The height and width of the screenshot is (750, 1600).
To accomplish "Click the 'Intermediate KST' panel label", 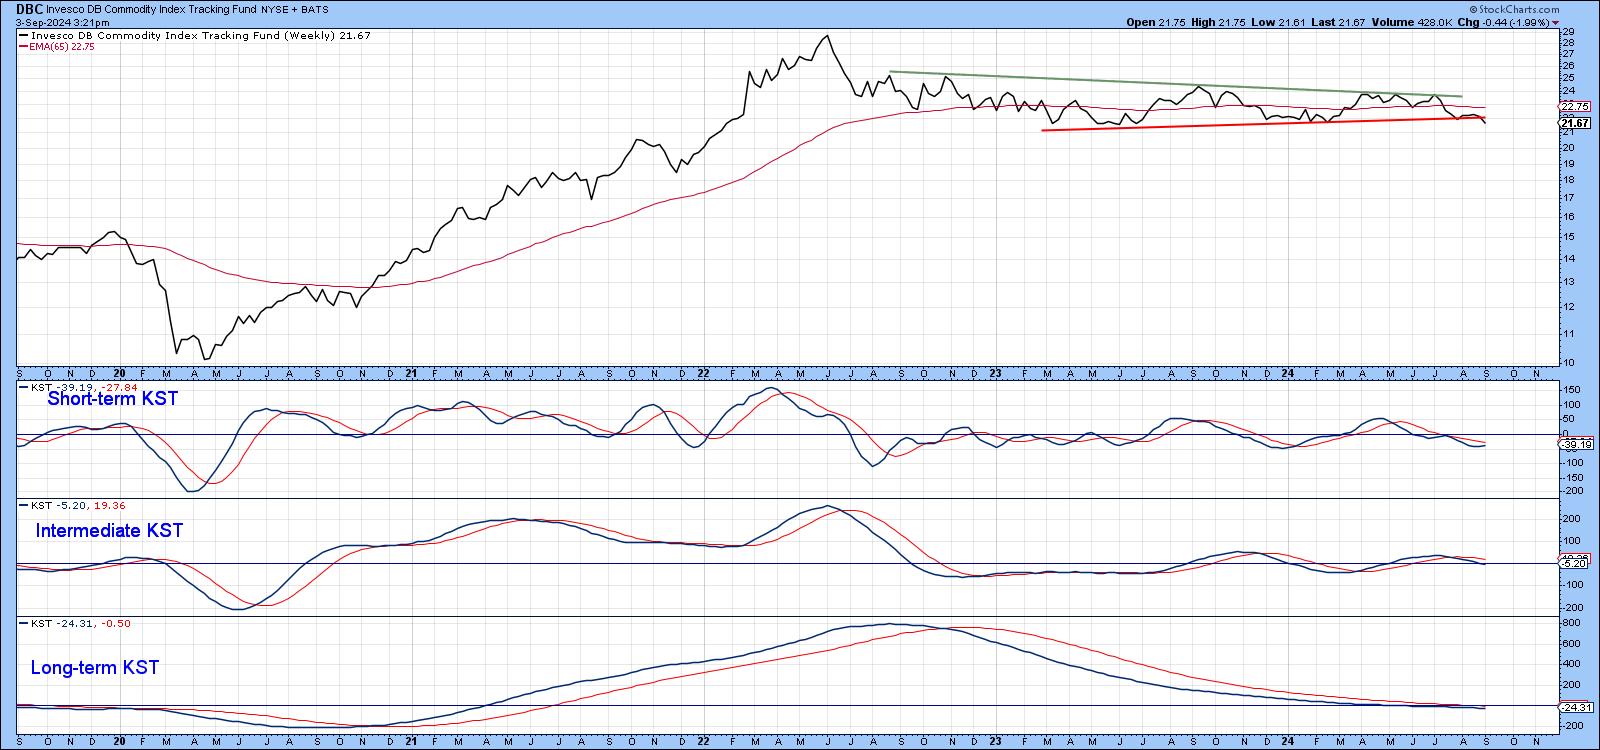I will pos(109,531).
